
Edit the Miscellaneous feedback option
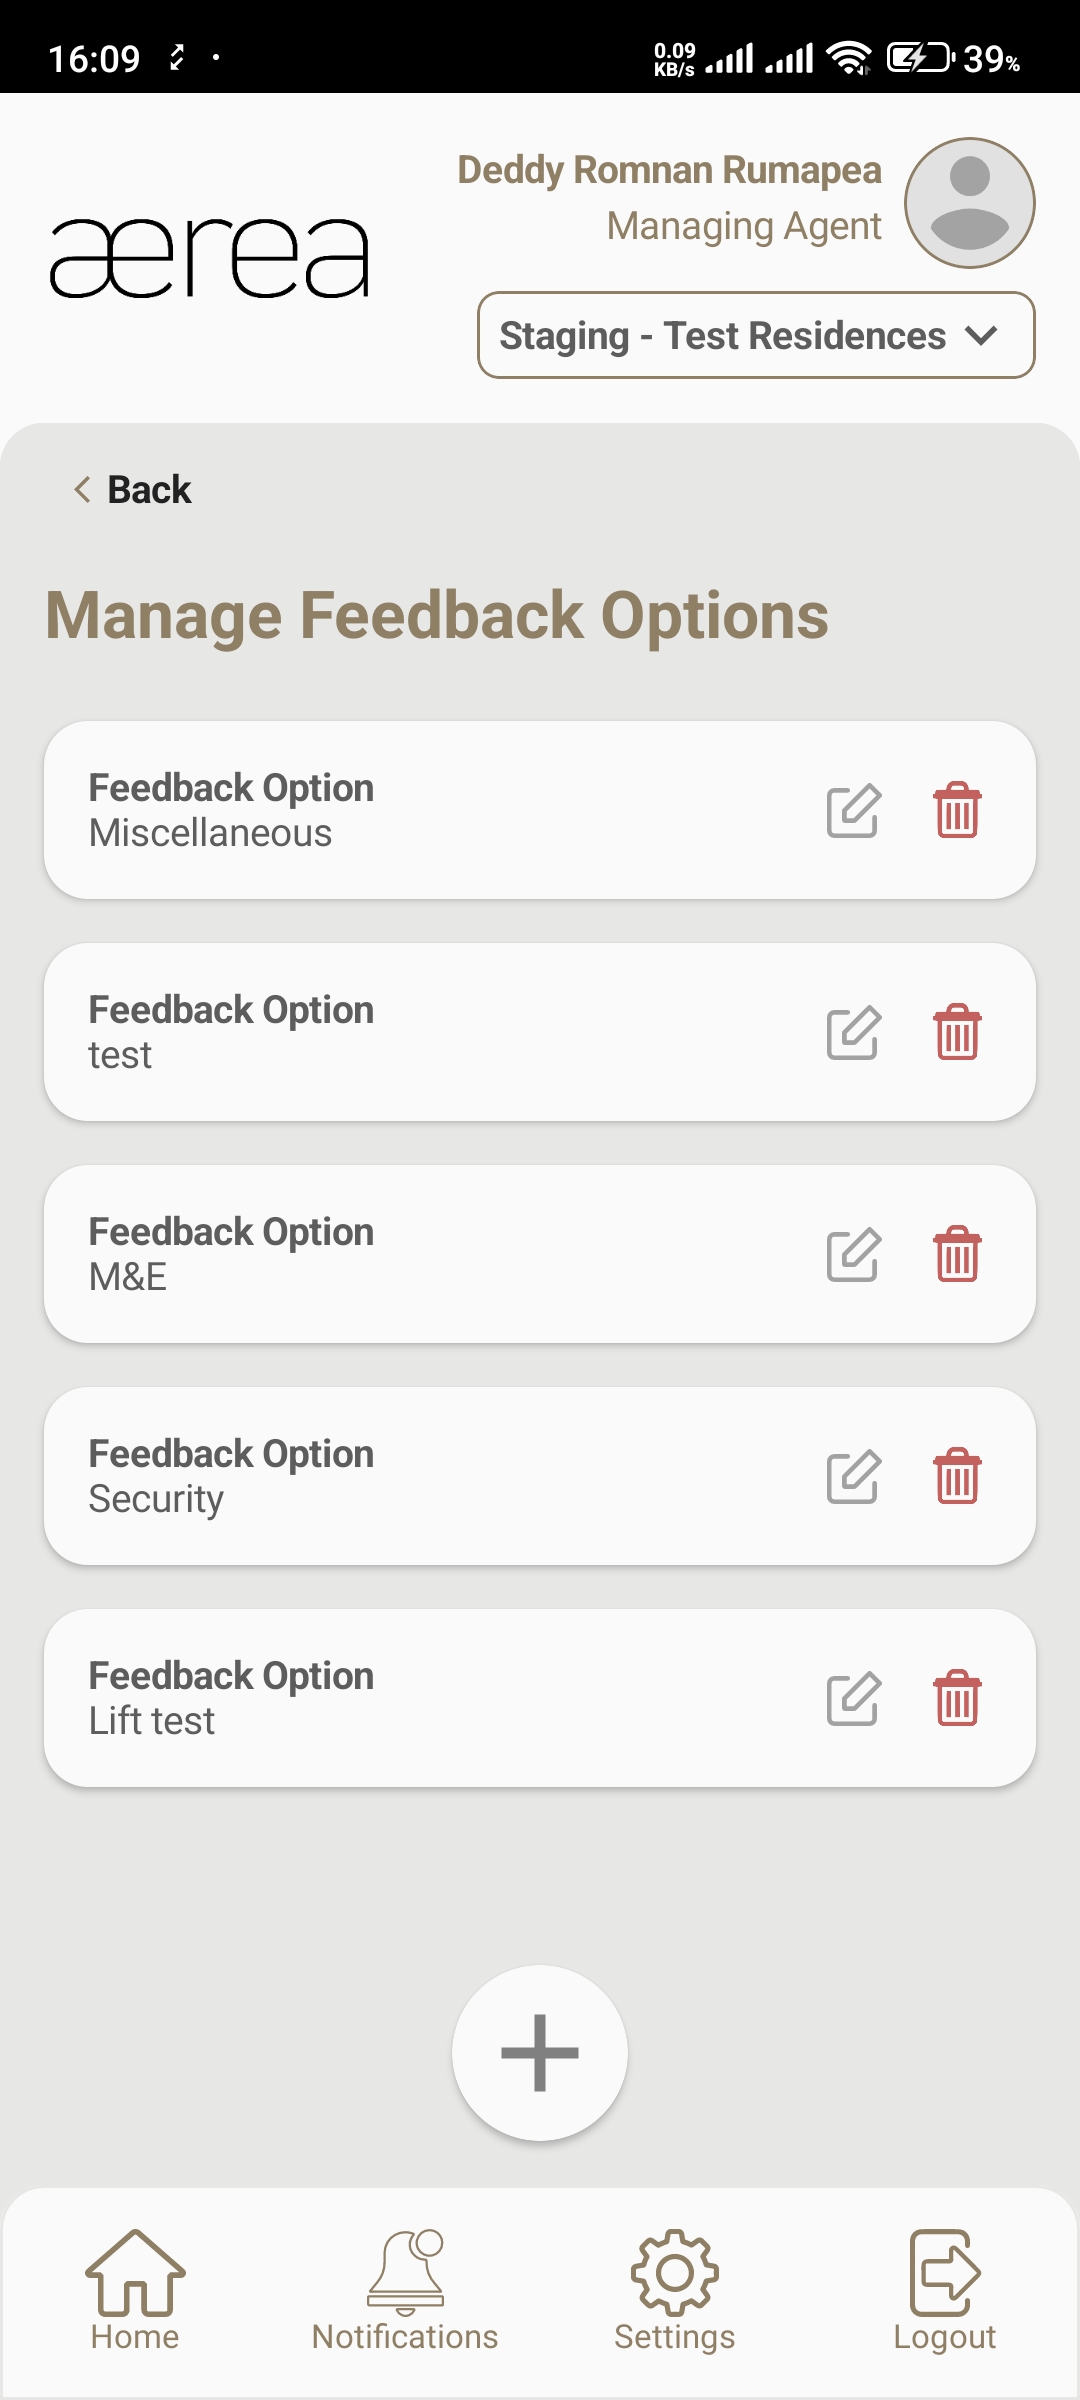coord(853,811)
